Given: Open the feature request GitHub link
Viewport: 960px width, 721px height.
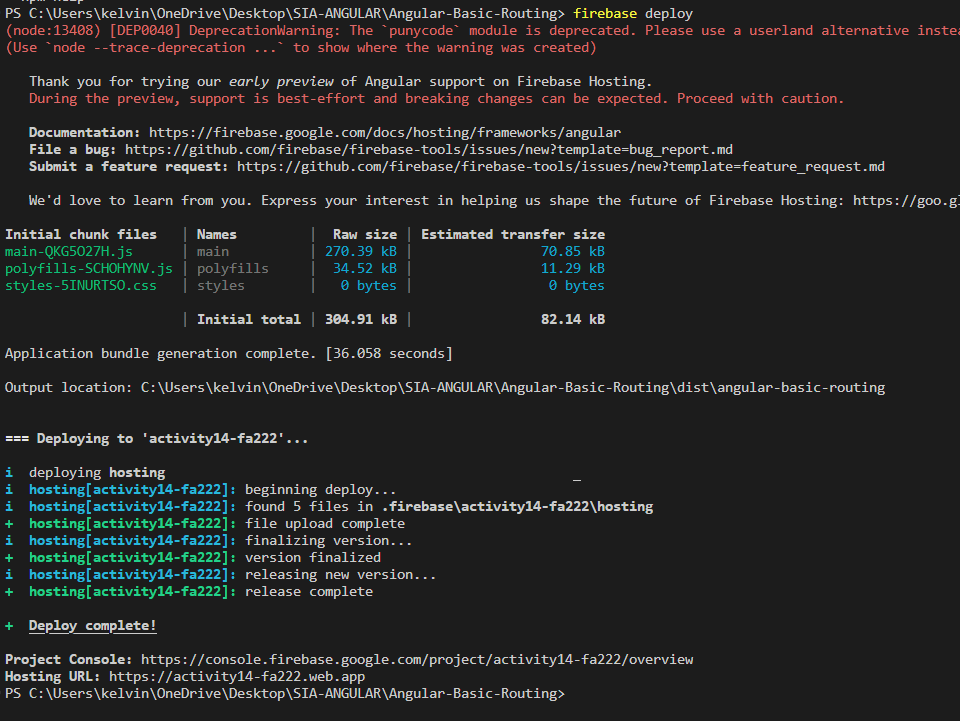Looking at the screenshot, I should click(x=560, y=166).
